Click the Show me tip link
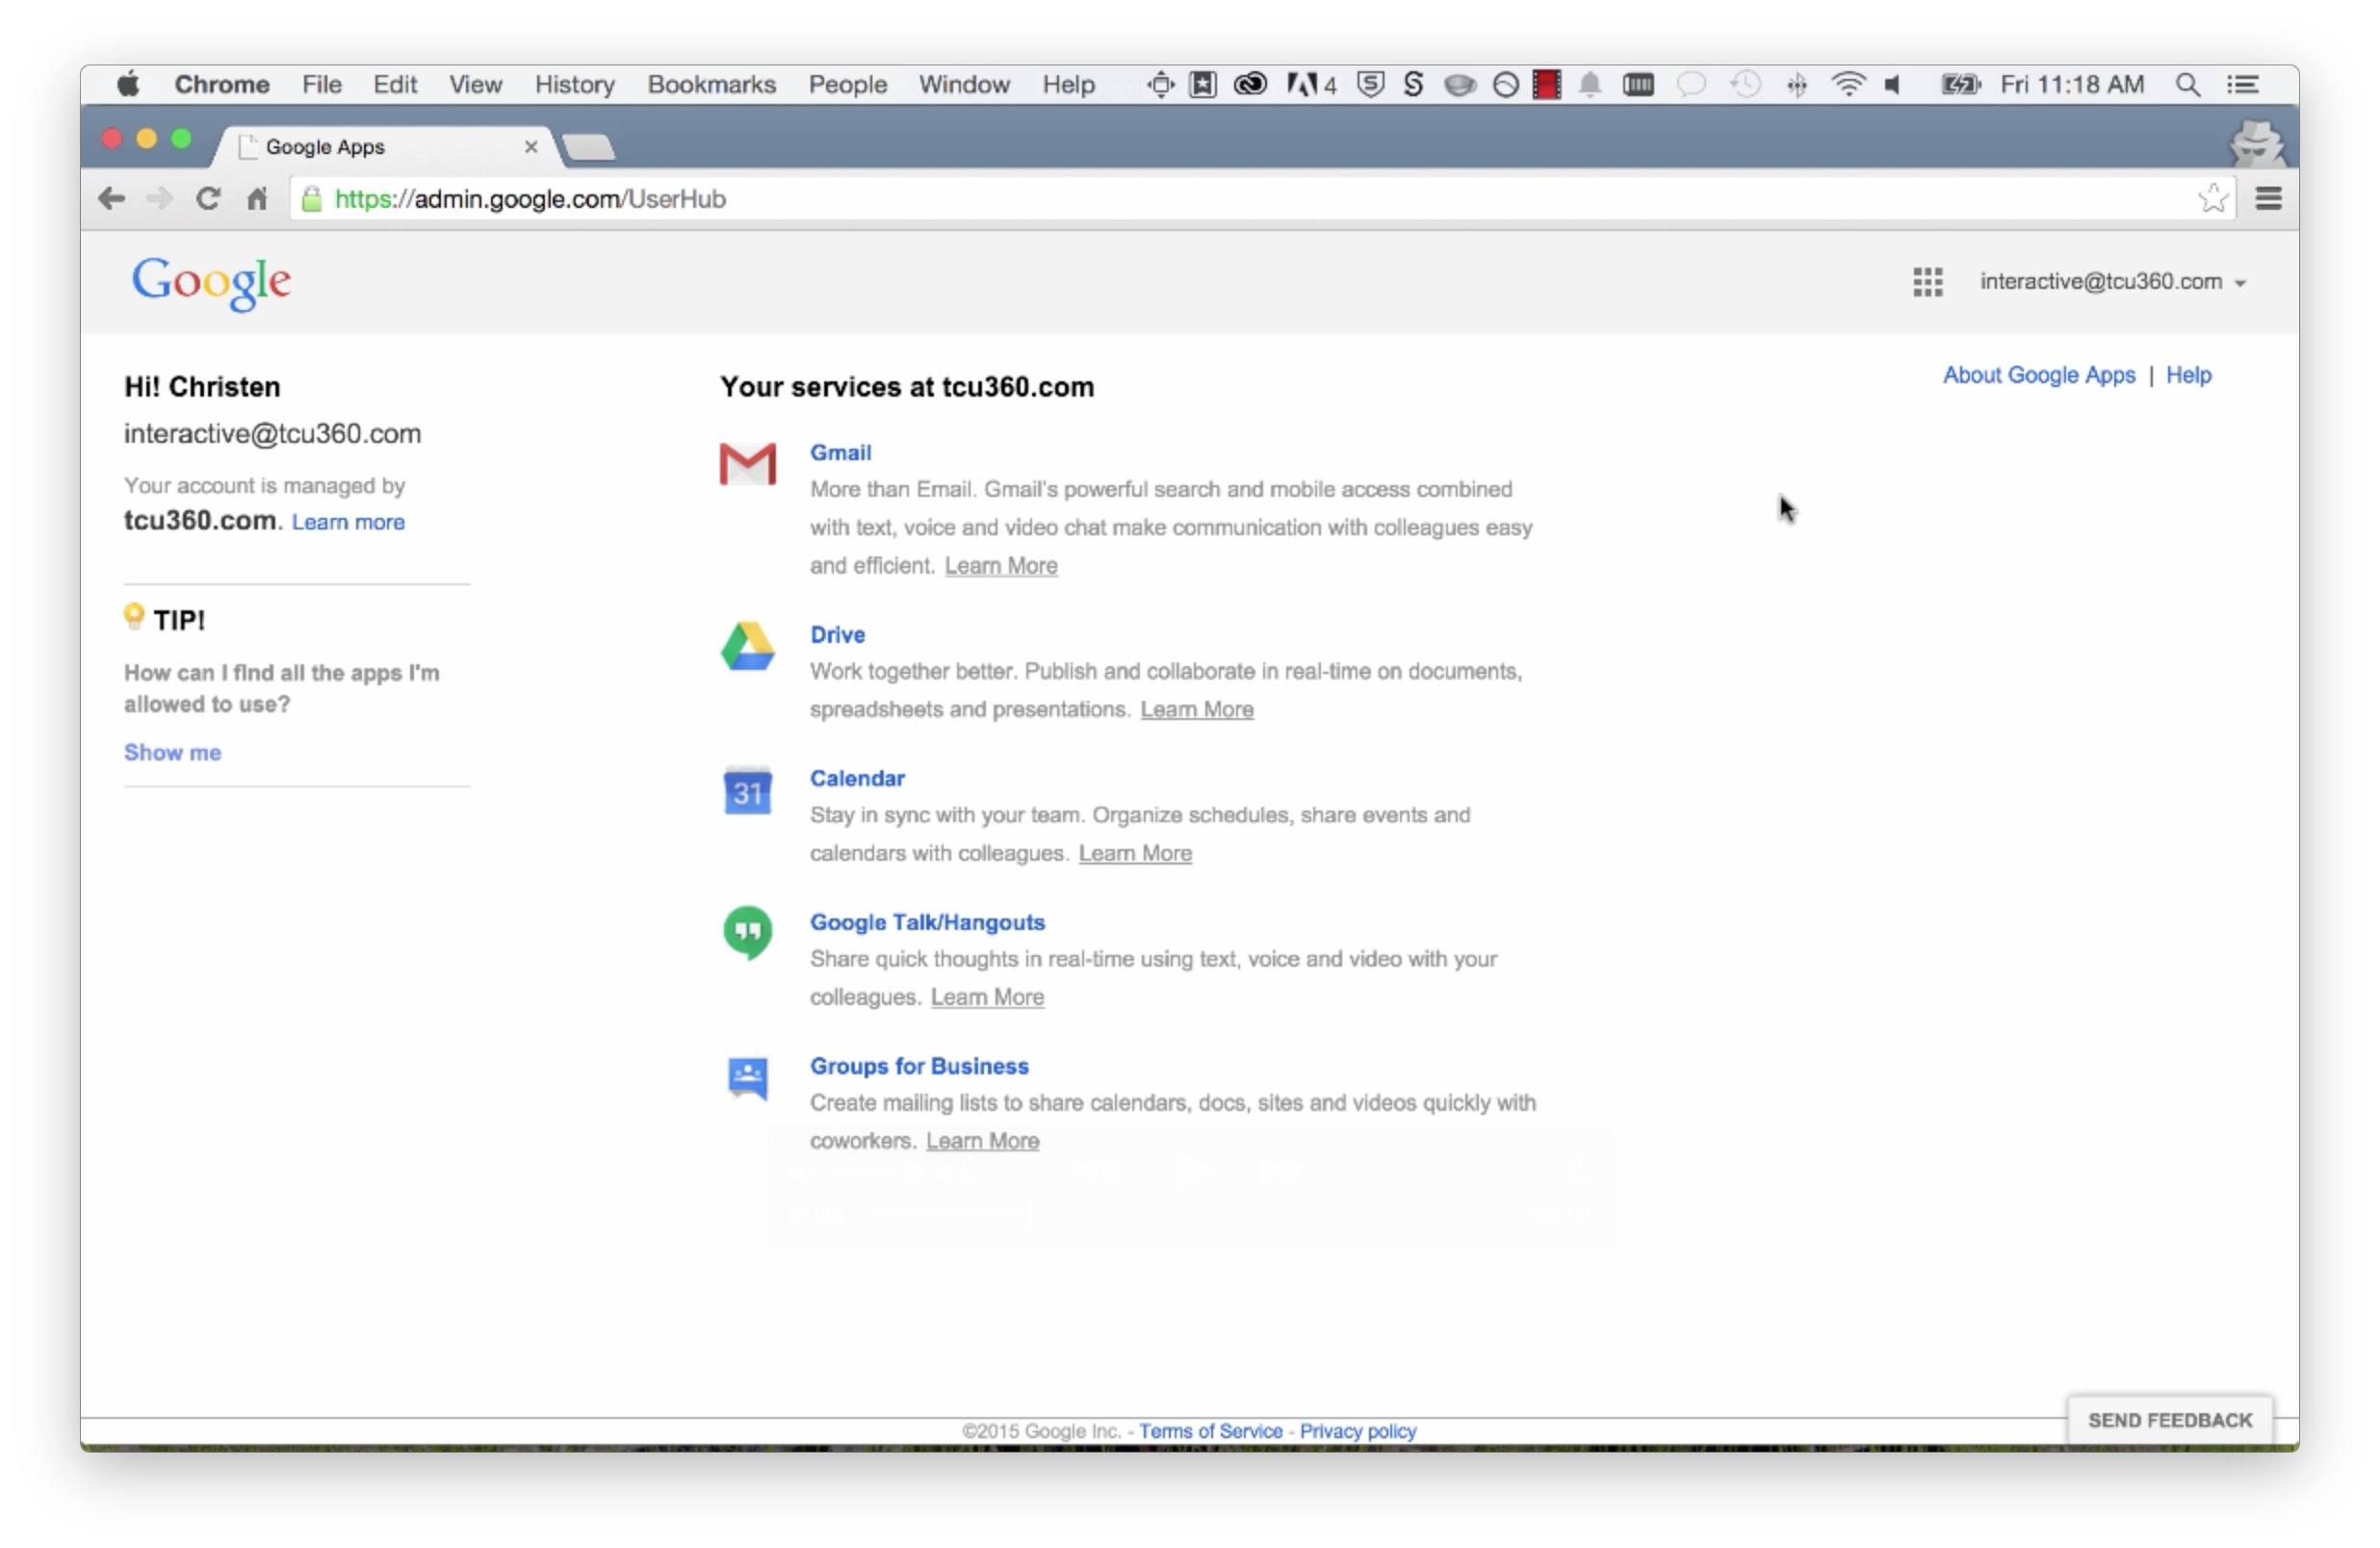The width and height of the screenshot is (2380, 1548). pyautogui.click(x=172, y=752)
